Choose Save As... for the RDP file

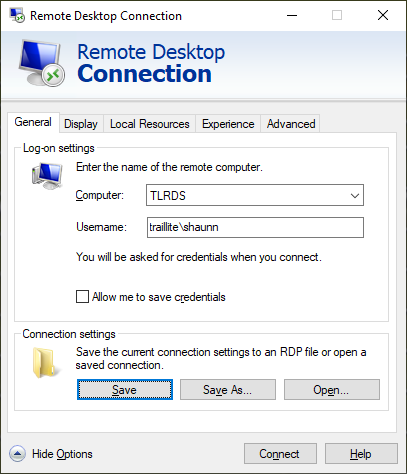228,389
